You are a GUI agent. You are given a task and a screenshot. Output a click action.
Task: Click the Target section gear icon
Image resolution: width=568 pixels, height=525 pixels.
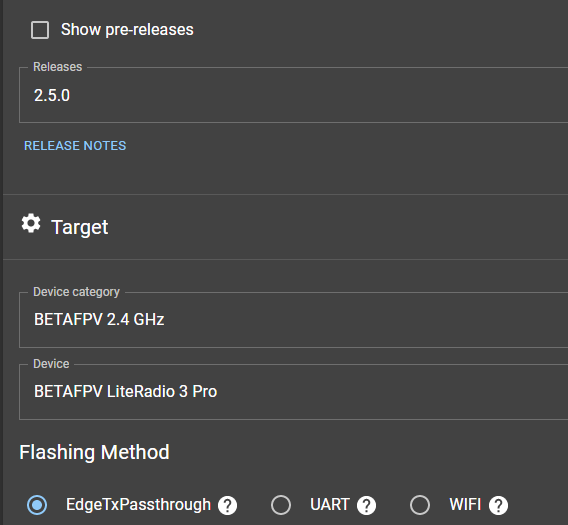tap(31, 223)
